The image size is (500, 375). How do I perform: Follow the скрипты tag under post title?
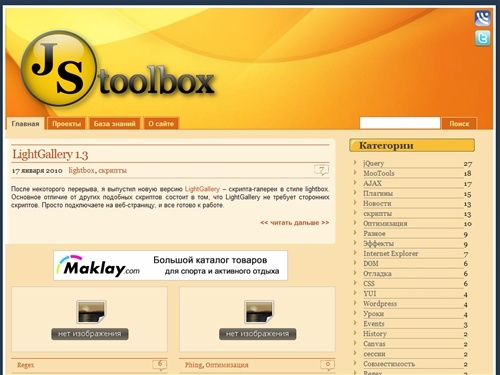[112, 171]
